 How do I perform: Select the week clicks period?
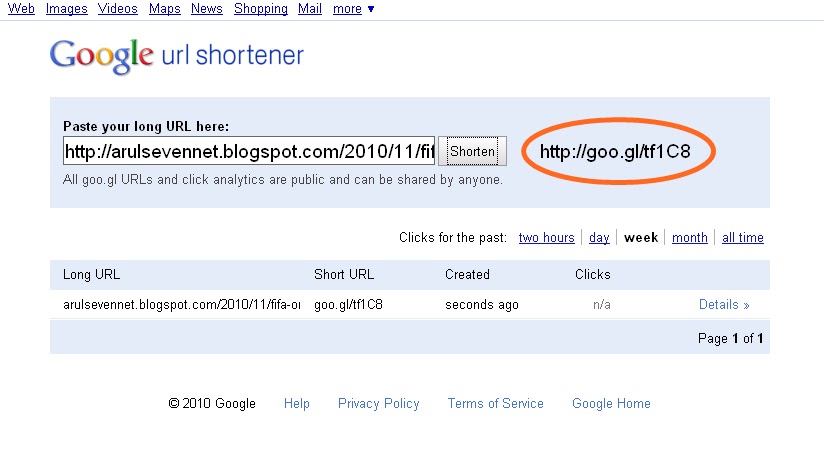coord(641,238)
